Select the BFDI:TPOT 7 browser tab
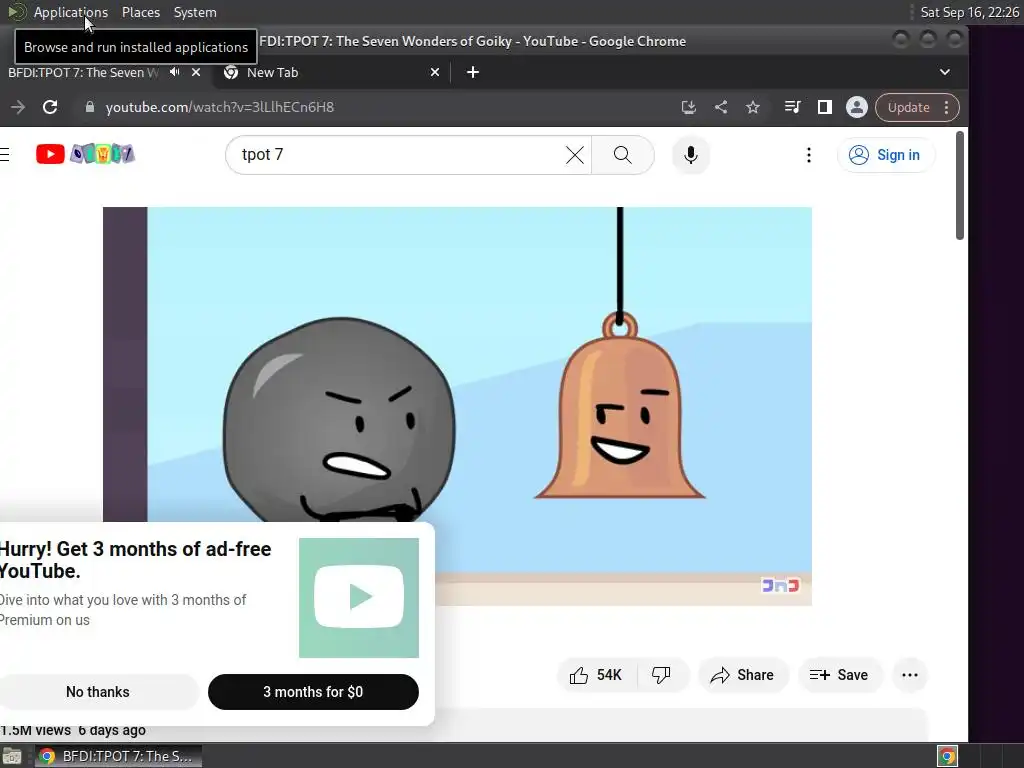Viewport: 1024px width, 768px height. [x=82, y=72]
